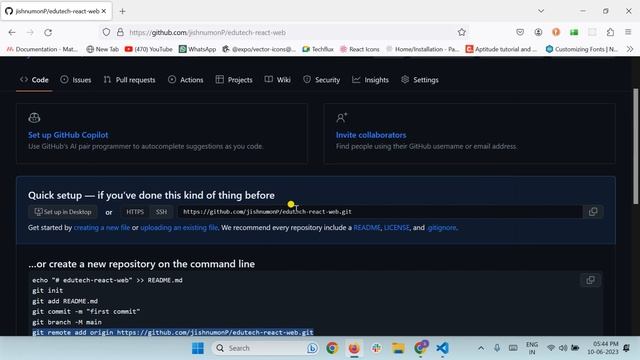Screen dimensions: 640x360
Task: Open File Explorer from the taskbar
Action: tap(398, 348)
